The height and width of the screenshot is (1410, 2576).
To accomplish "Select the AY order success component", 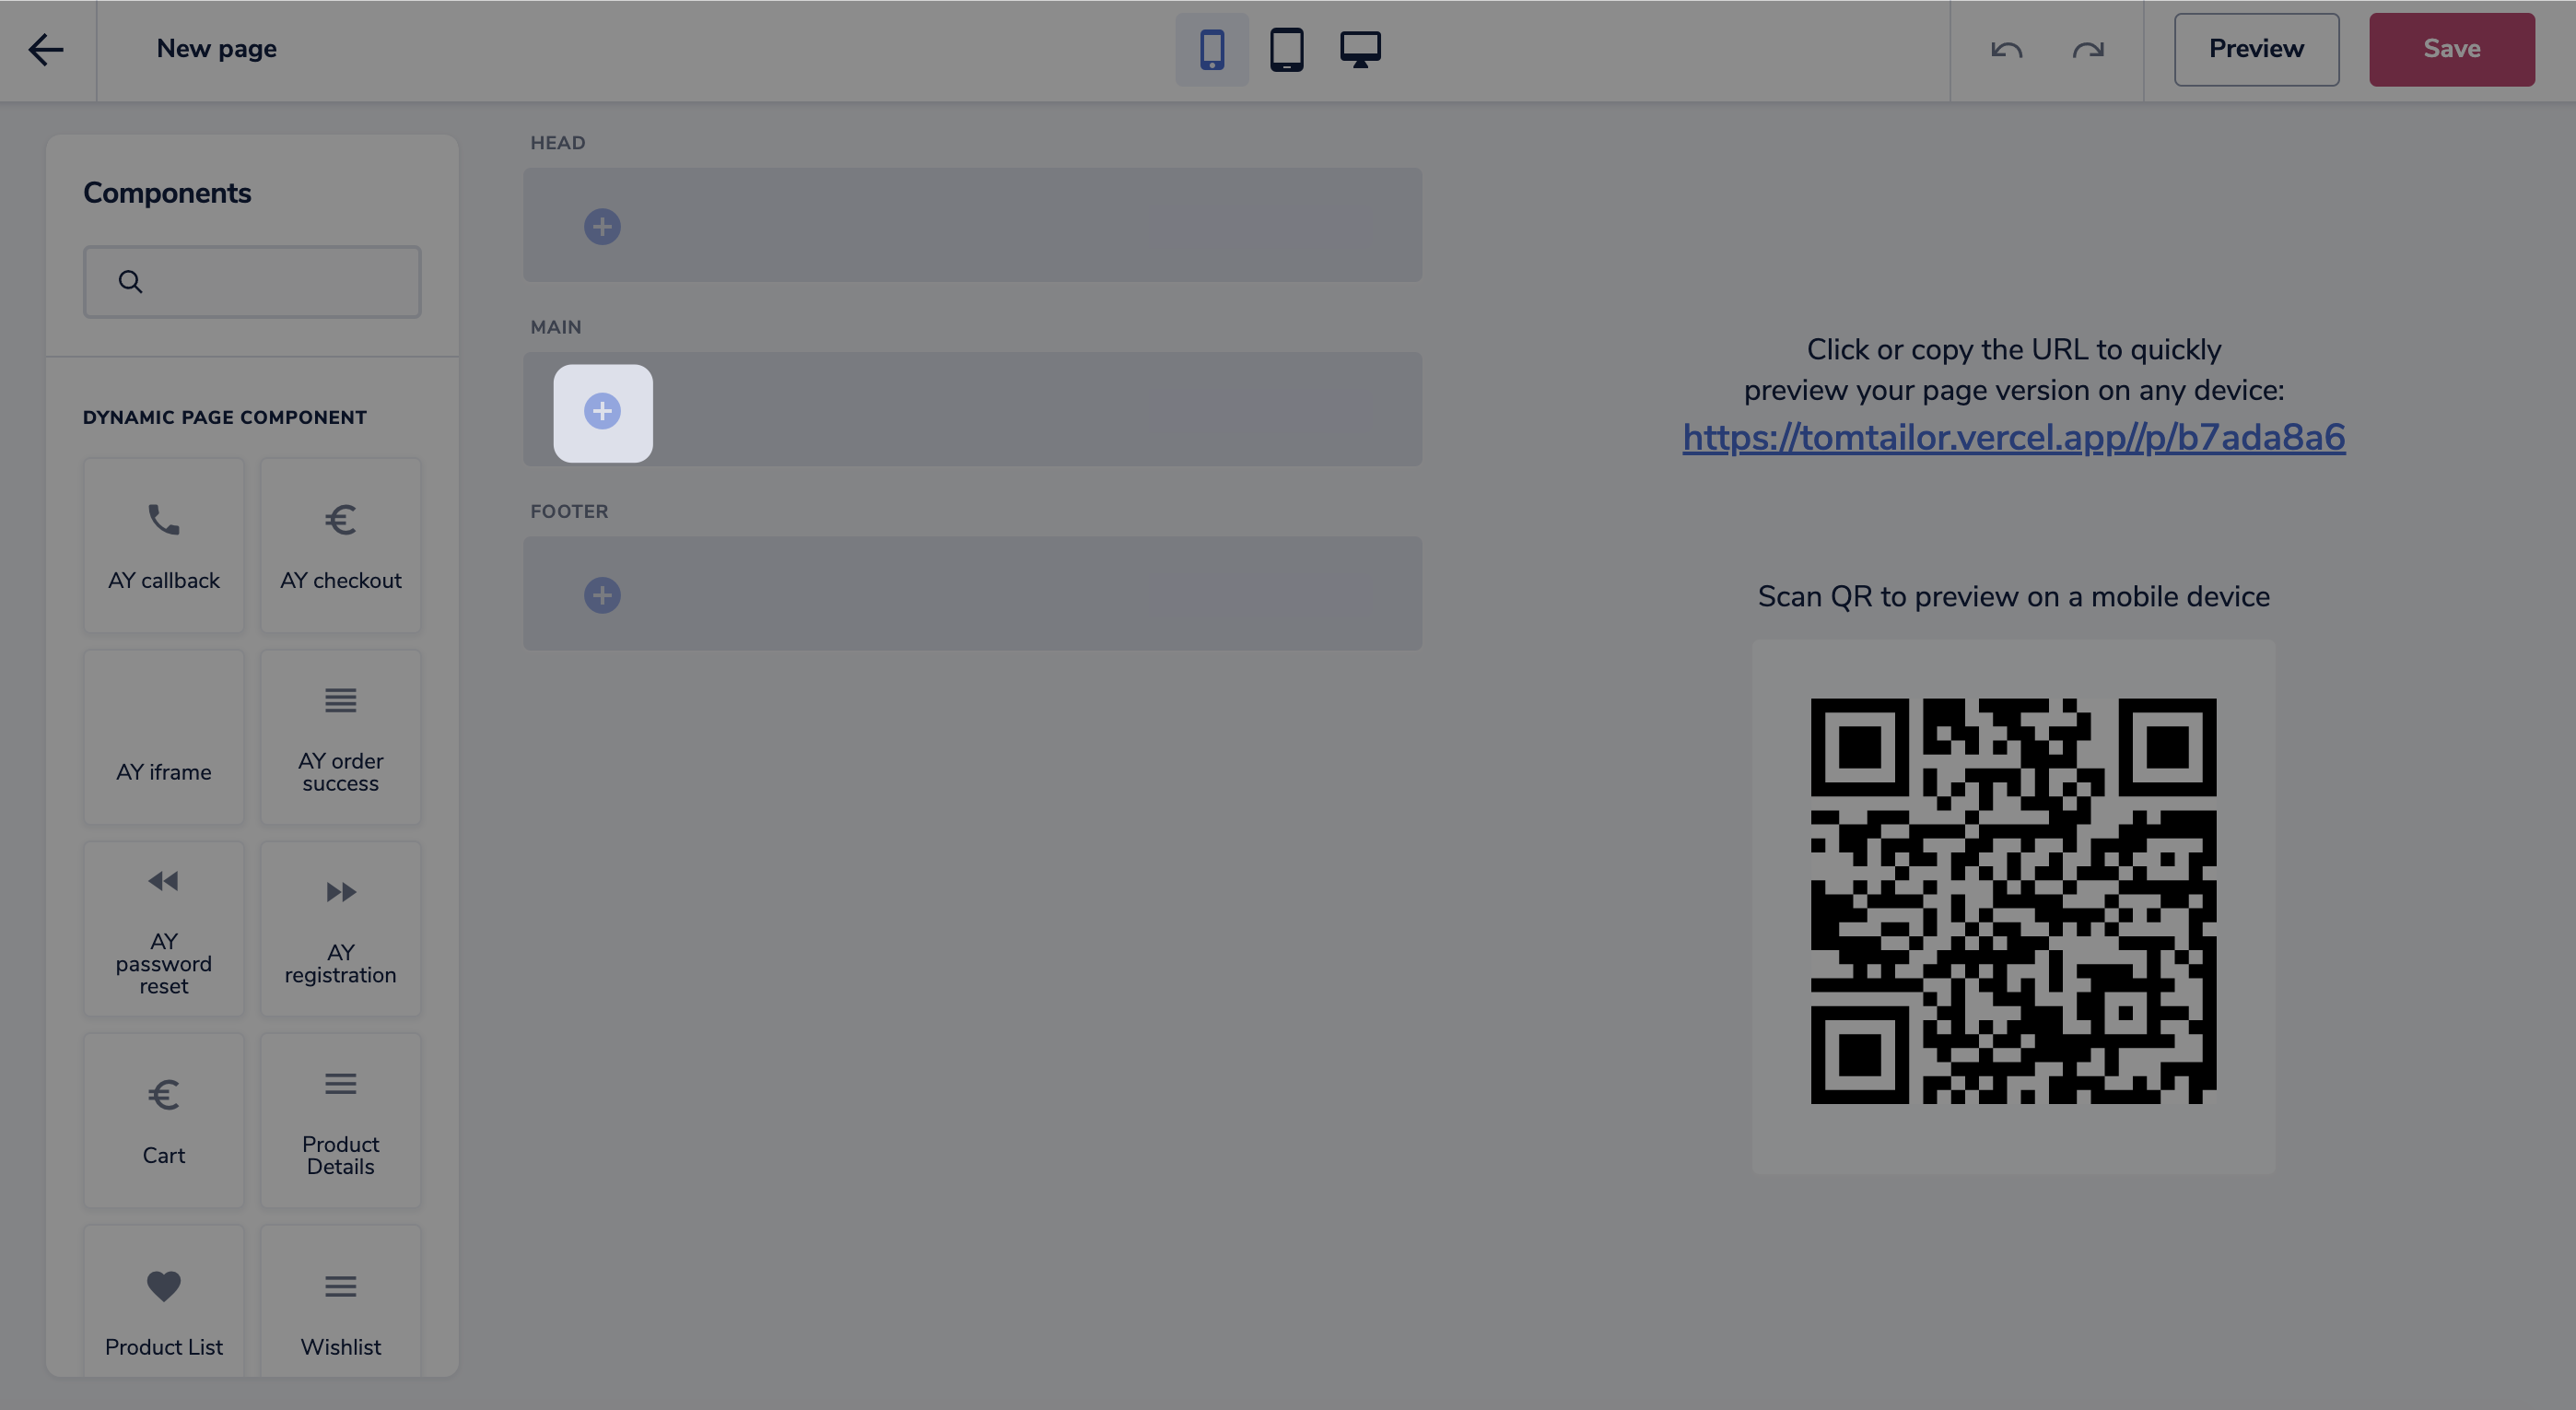I will click(x=340, y=737).
